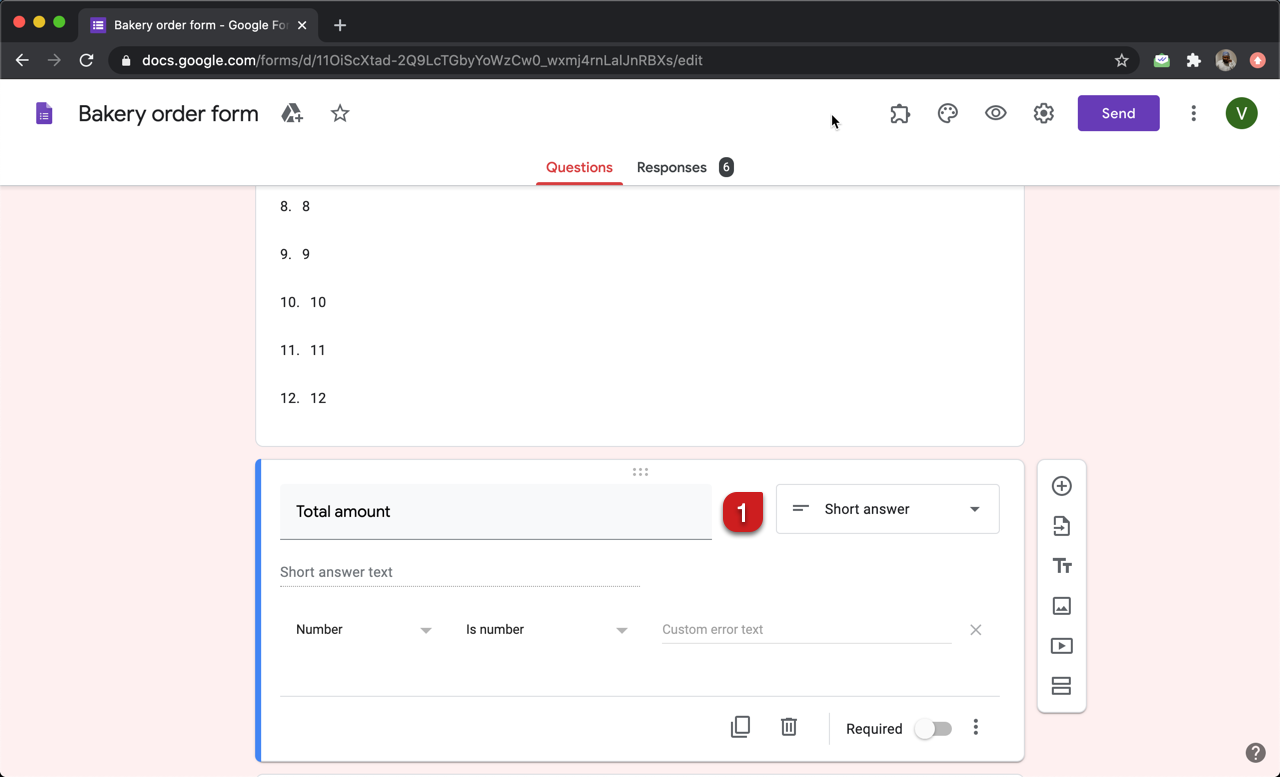The image size is (1280, 777).
Task: Delete the Total amount question
Action: point(788,727)
